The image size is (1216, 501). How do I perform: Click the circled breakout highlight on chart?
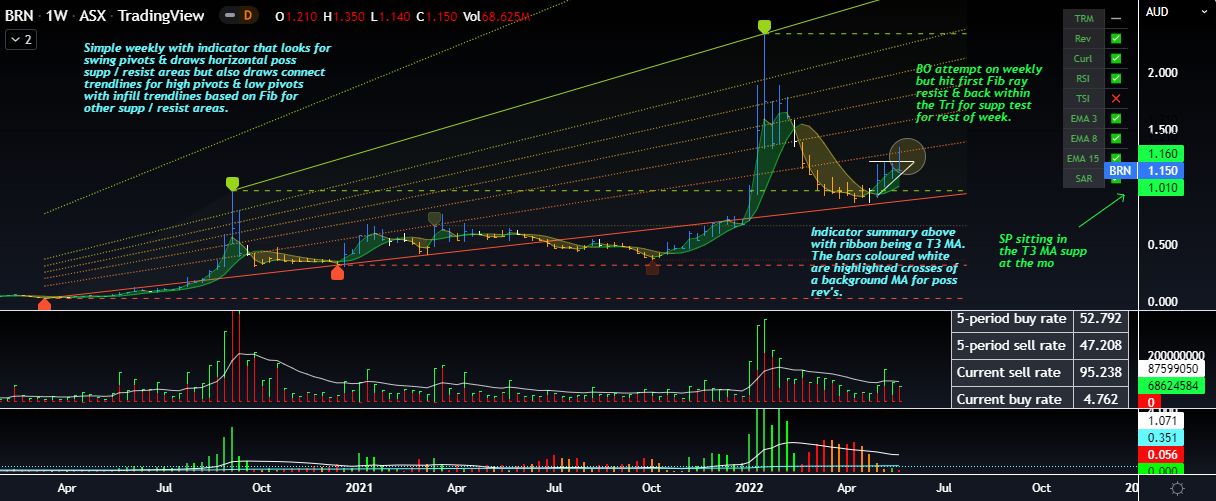[907, 154]
